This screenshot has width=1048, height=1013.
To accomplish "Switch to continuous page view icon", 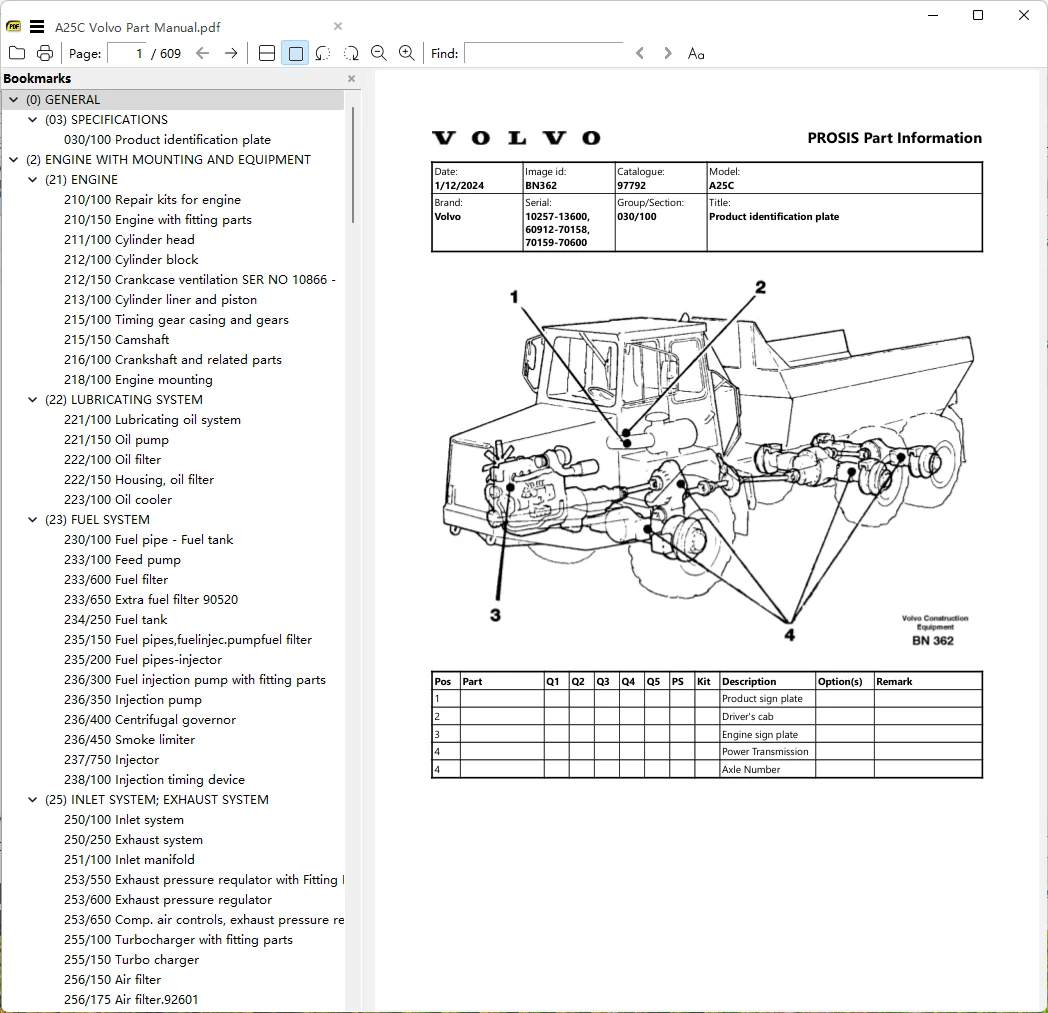I will tap(267, 53).
